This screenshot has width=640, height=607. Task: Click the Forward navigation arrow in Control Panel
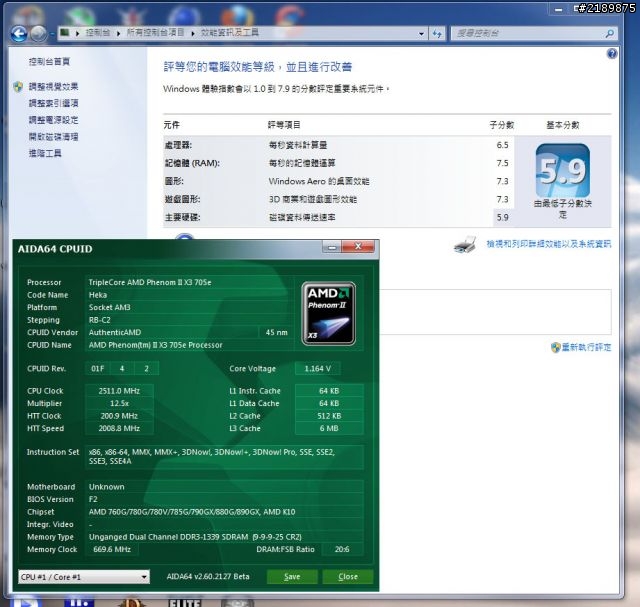click(x=38, y=33)
